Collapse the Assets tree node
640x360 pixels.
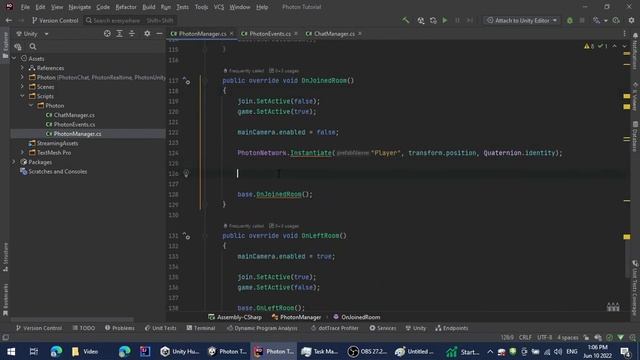click(x=14, y=59)
